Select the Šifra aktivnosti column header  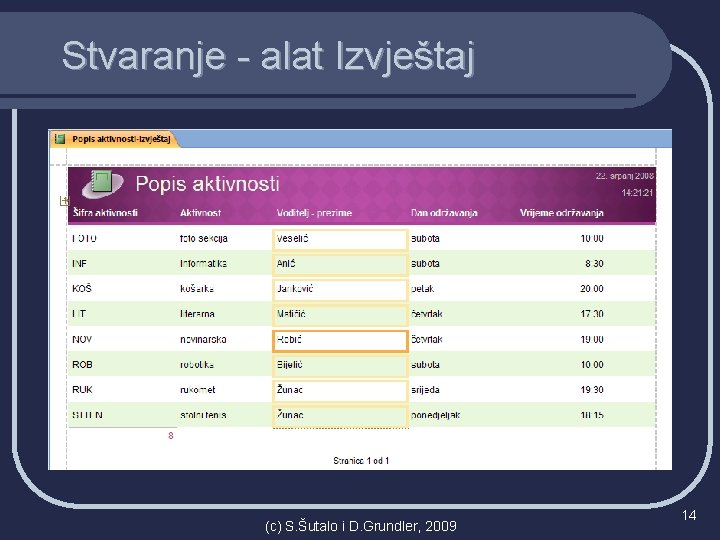tap(105, 213)
